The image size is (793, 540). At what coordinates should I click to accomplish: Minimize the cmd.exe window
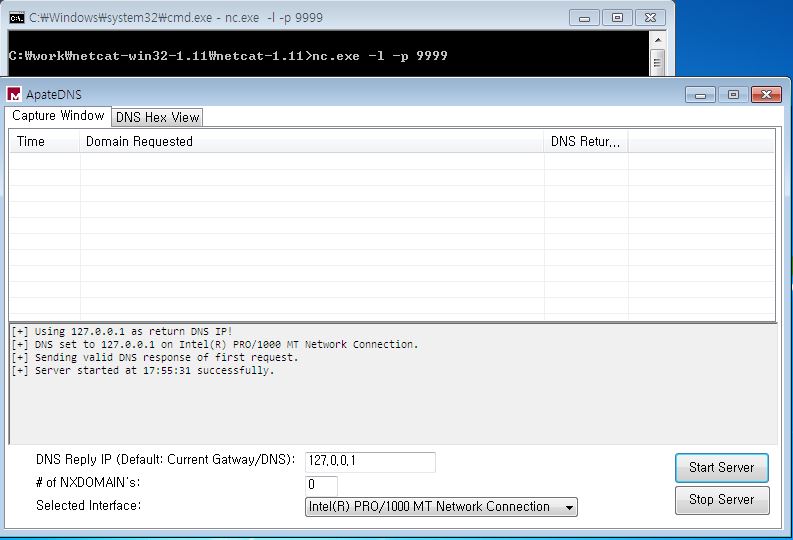pos(585,18)
